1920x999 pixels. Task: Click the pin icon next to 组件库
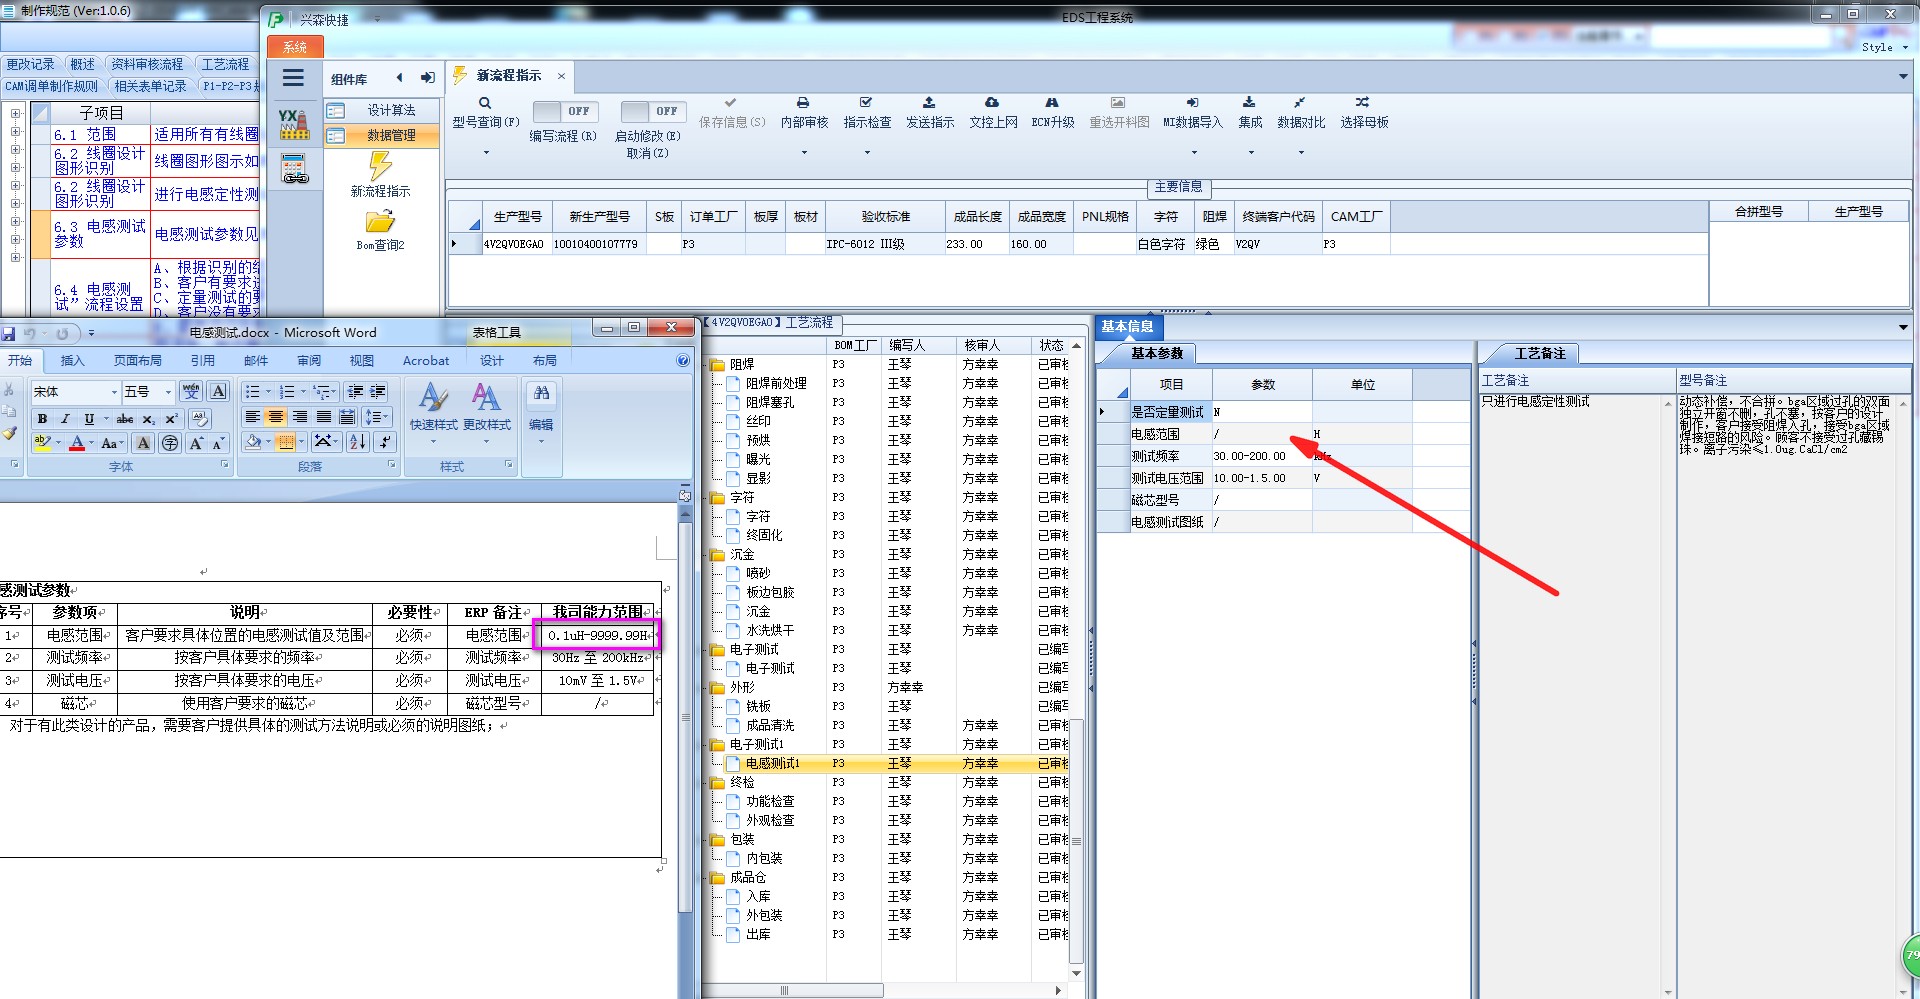(428, 78)
